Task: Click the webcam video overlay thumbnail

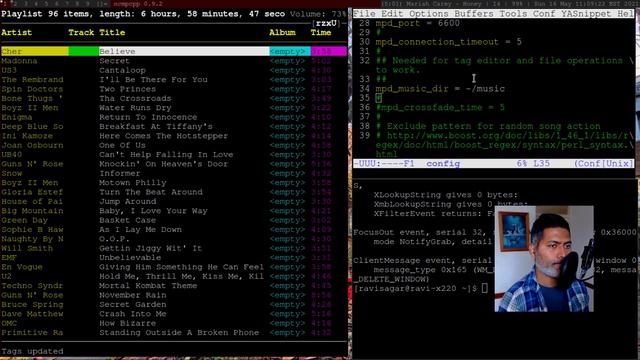Action: tap(544, 259)
